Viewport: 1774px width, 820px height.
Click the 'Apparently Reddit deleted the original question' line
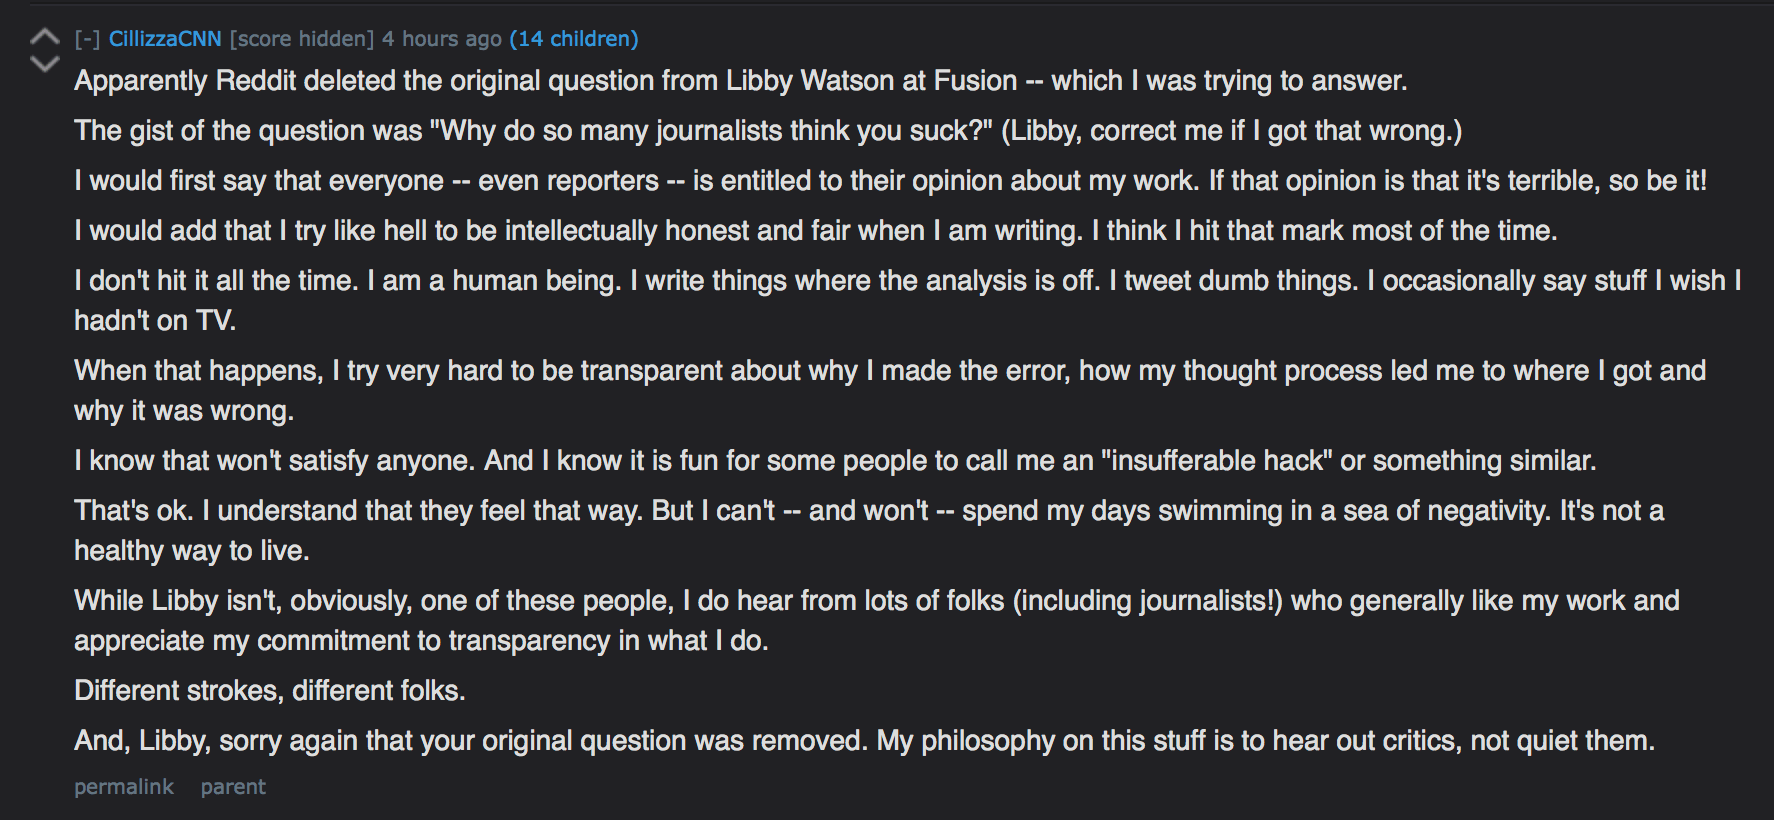pyautogui.click(x=741, y=81)
